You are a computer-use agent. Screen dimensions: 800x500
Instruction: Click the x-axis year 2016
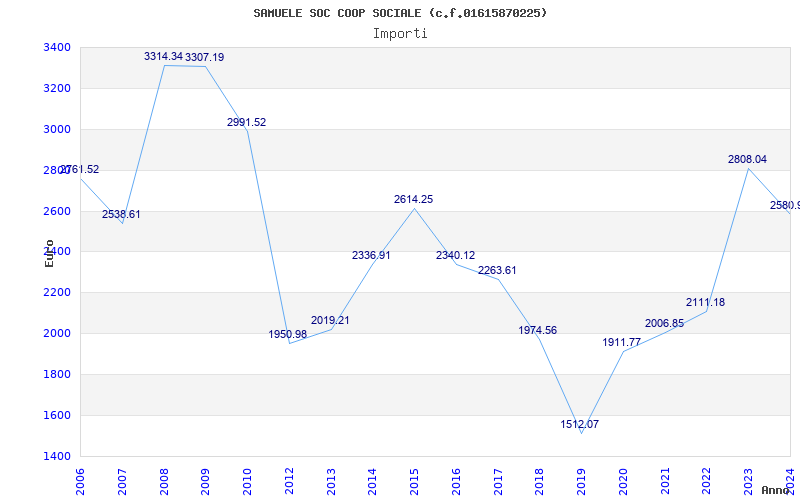click(x=456, y=482)
